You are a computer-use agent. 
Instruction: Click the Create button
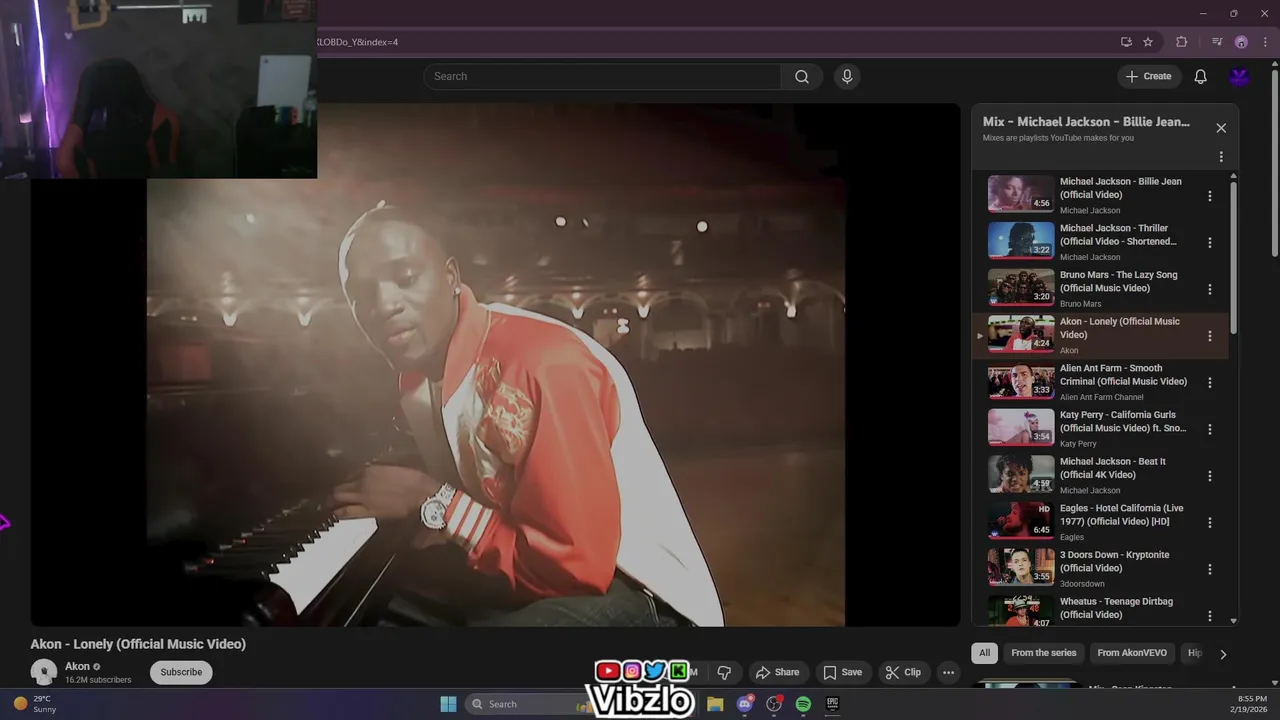pos(1149,77)
